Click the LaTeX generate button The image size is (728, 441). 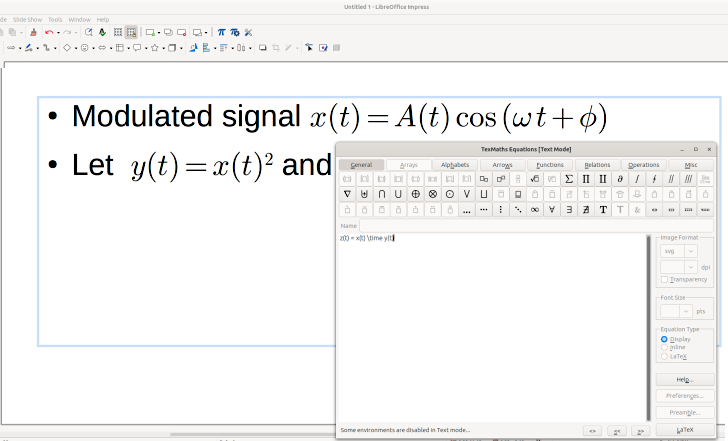[x=685, y=430]
